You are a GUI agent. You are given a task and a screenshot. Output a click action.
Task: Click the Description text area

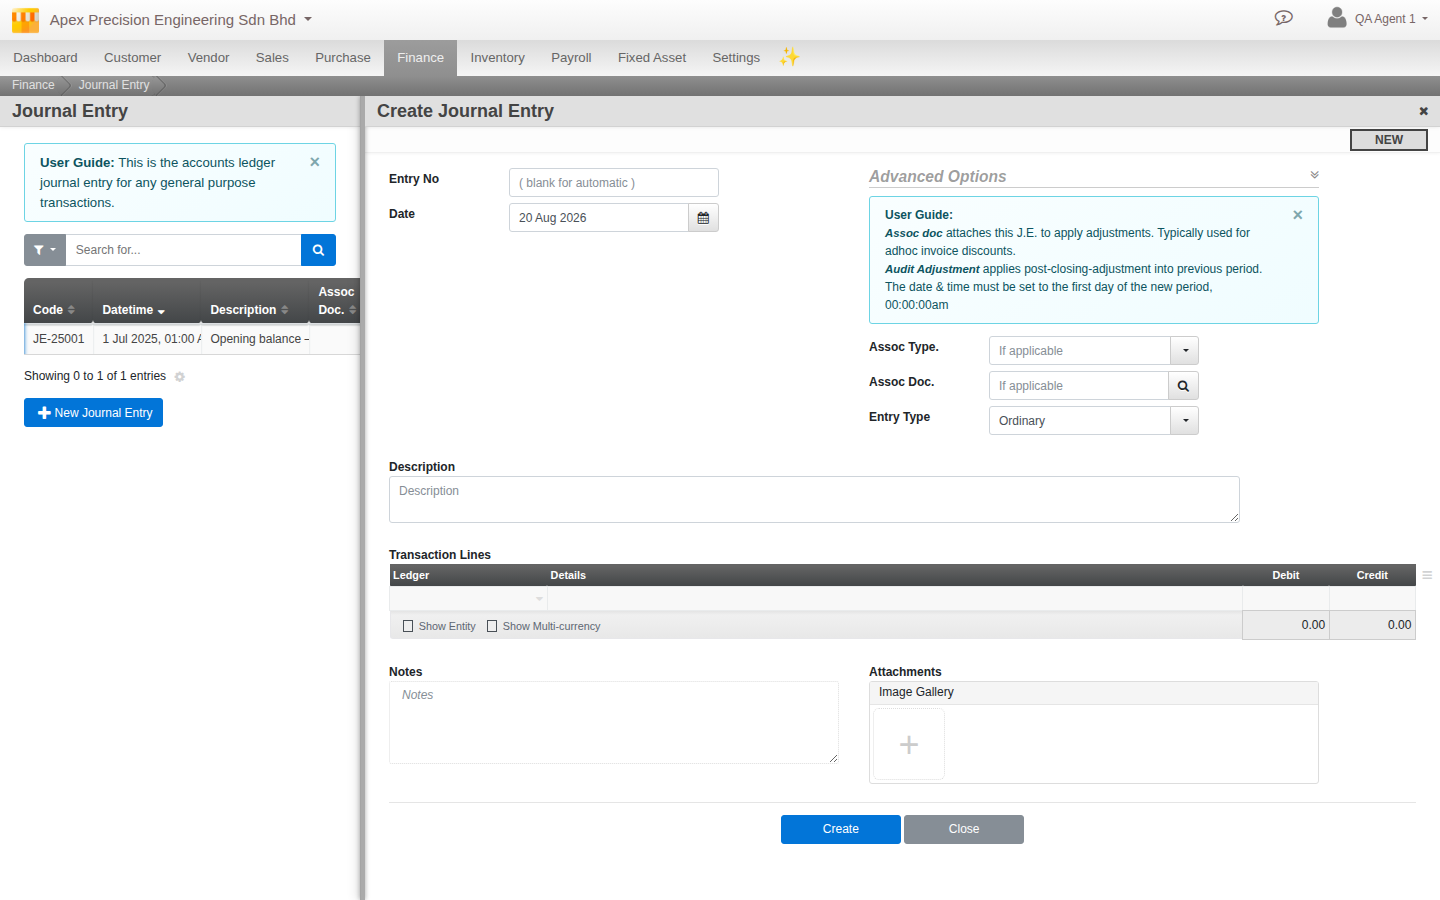click(x=814, y=499)
